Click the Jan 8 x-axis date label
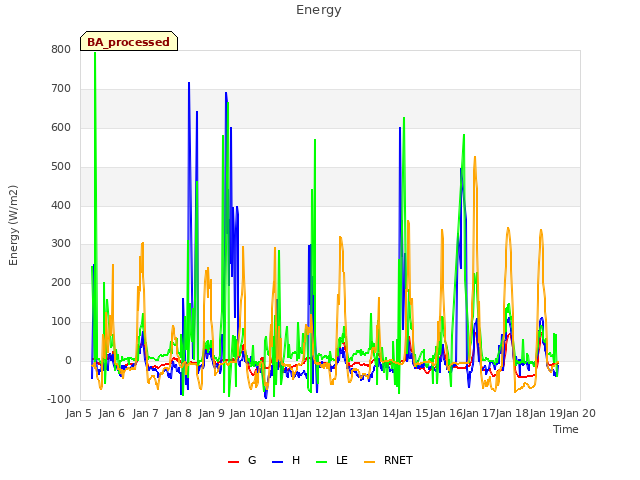 [x=179, y=413]
